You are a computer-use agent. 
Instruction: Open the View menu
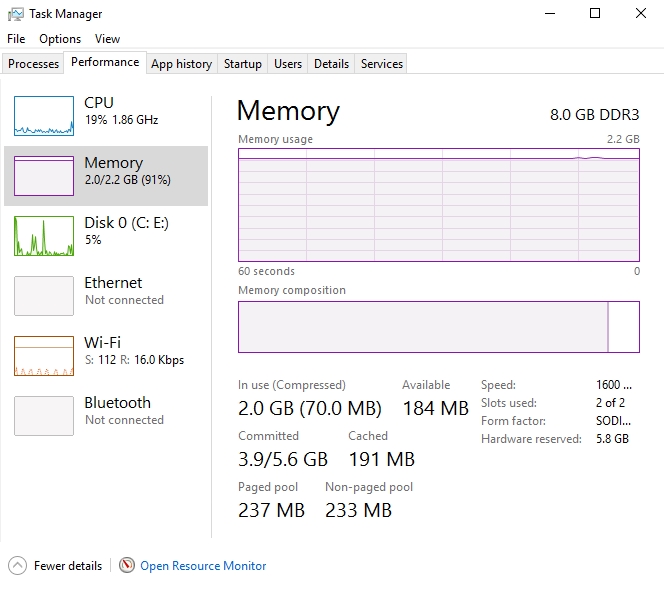(107, 39)
